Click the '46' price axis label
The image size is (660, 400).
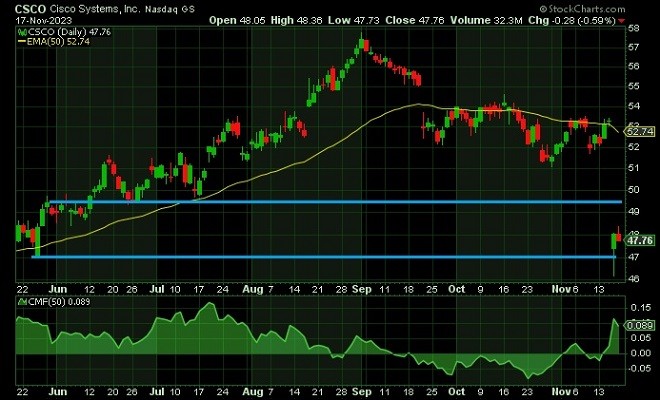click(x=634, y=279)
